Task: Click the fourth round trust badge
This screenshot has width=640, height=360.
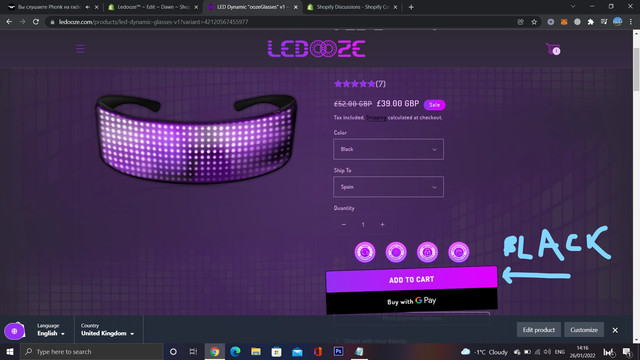Action: click(459, 252)
